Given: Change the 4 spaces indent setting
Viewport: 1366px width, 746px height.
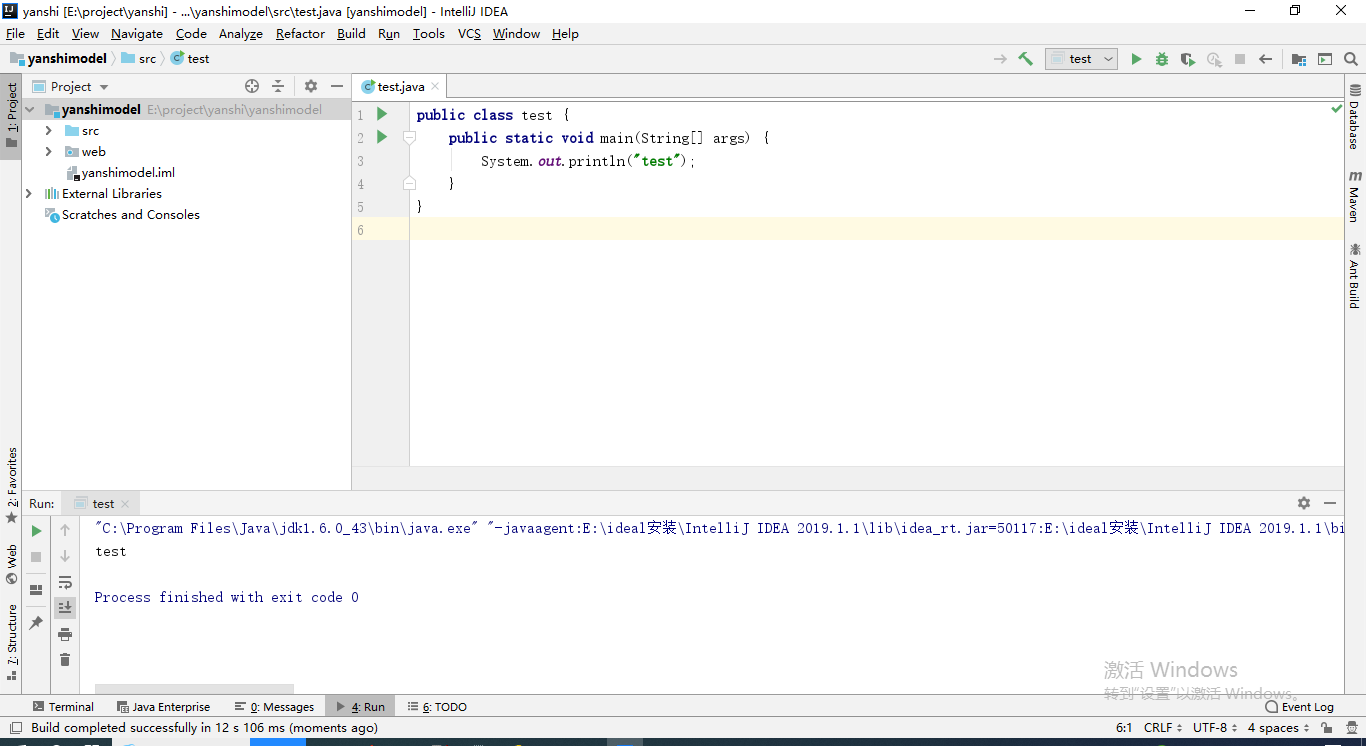Looking at the screenshot, I should pos(1279,728).
